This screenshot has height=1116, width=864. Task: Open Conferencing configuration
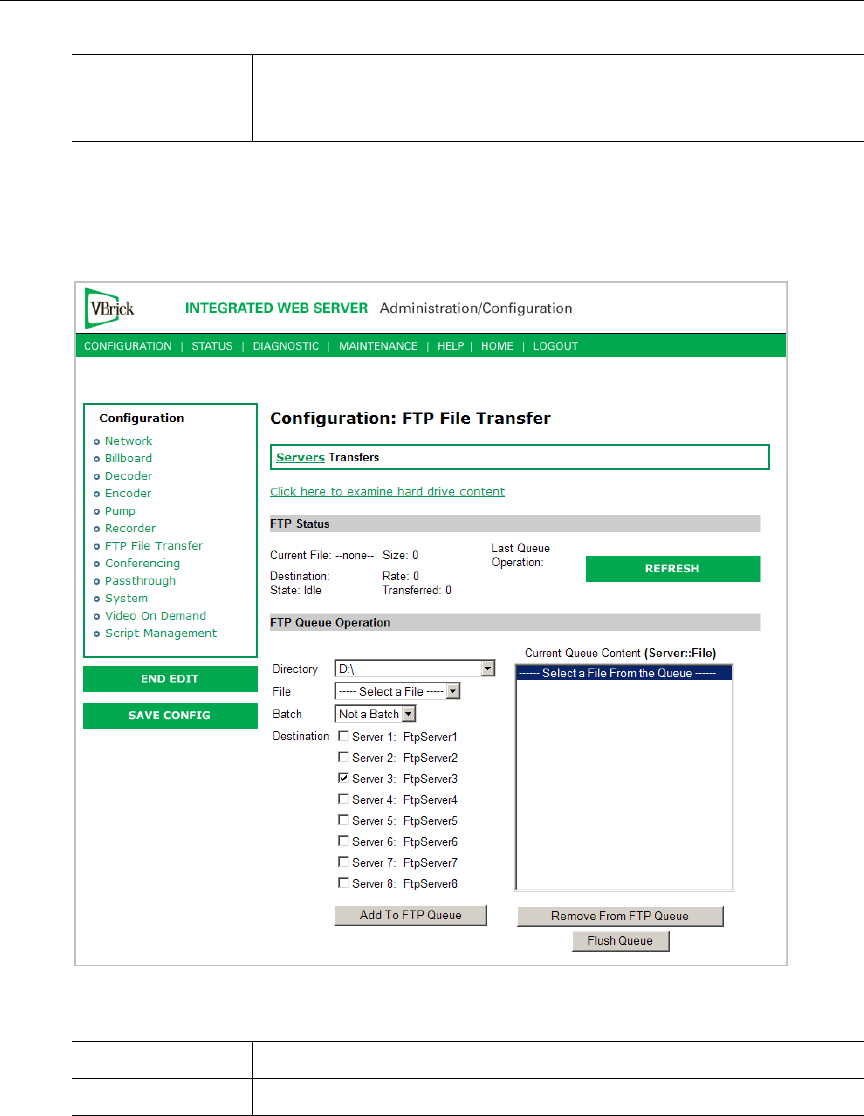[142, 563]
